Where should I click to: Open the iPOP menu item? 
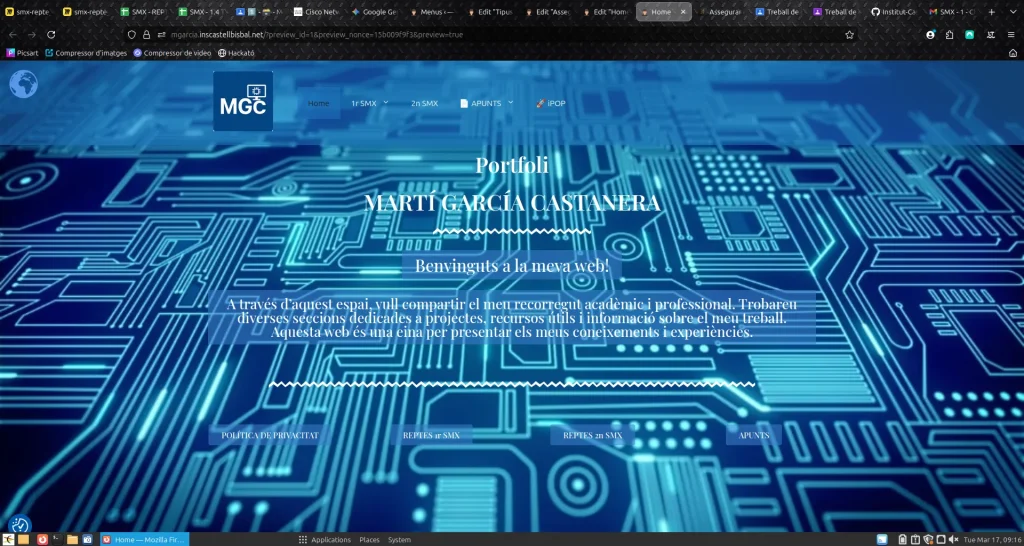(x=550, y=103)
